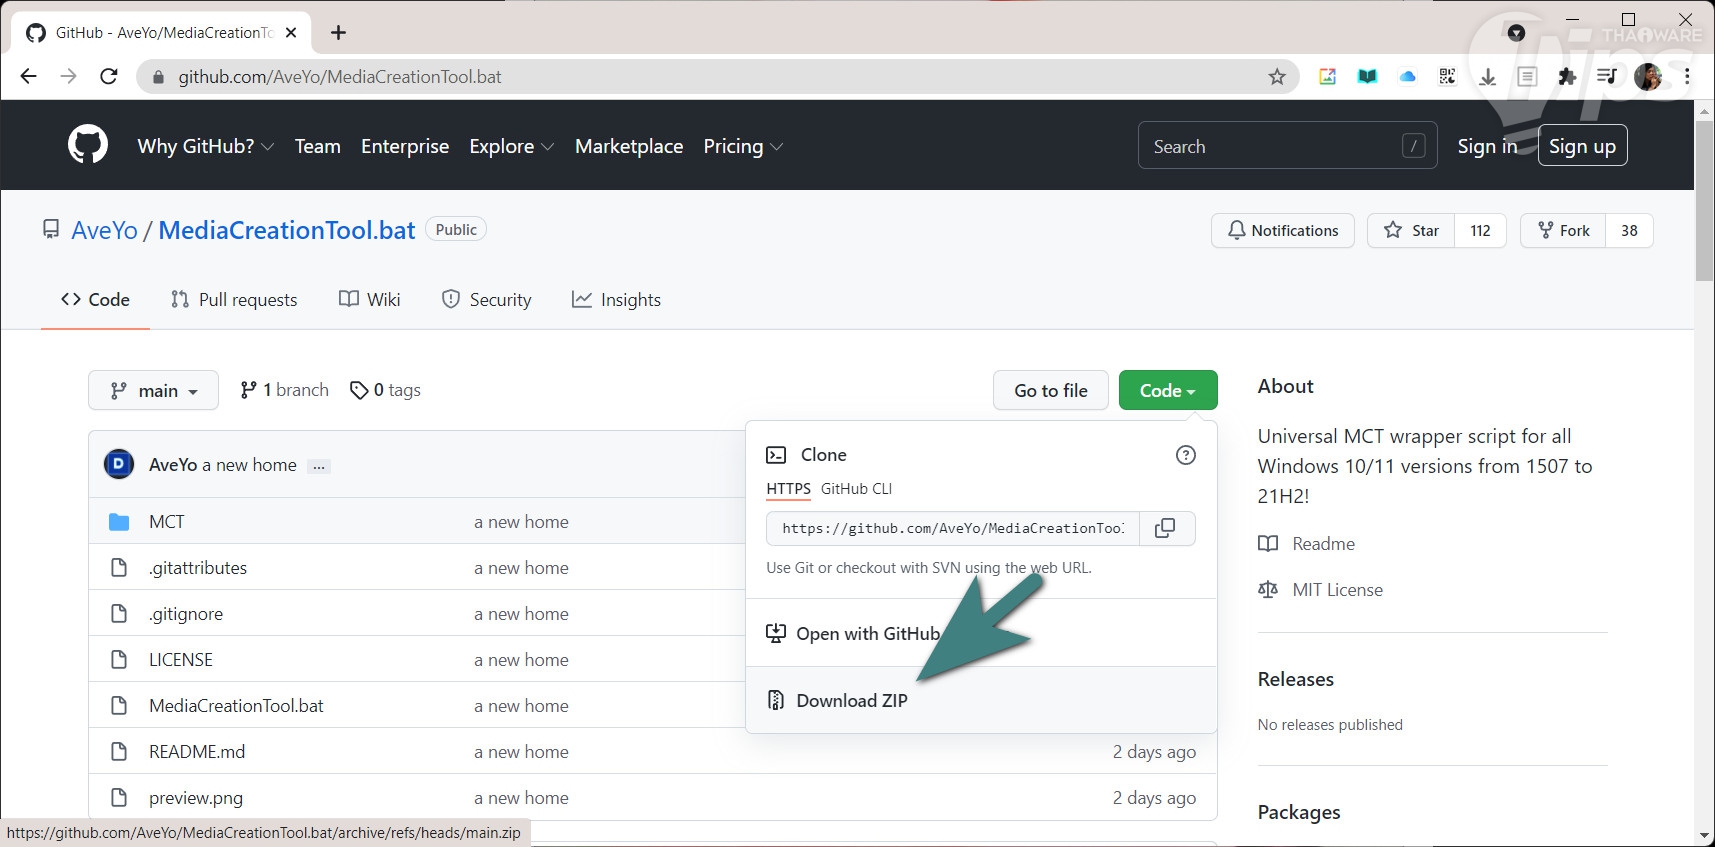Reload the page with refresh icon
The image size is (1715, 847).
pyautogui.click(x=109, y=77)
